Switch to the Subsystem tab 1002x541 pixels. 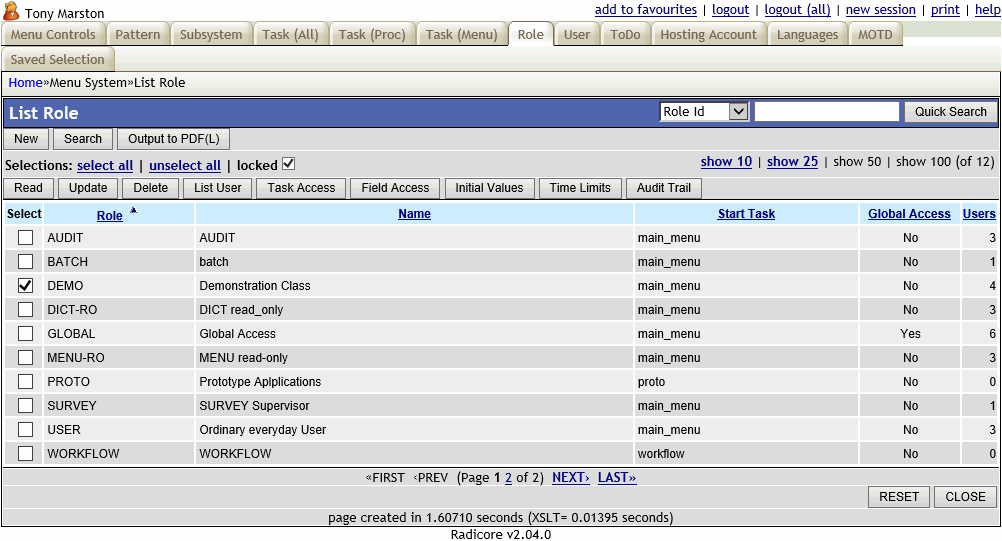point(211,35)
